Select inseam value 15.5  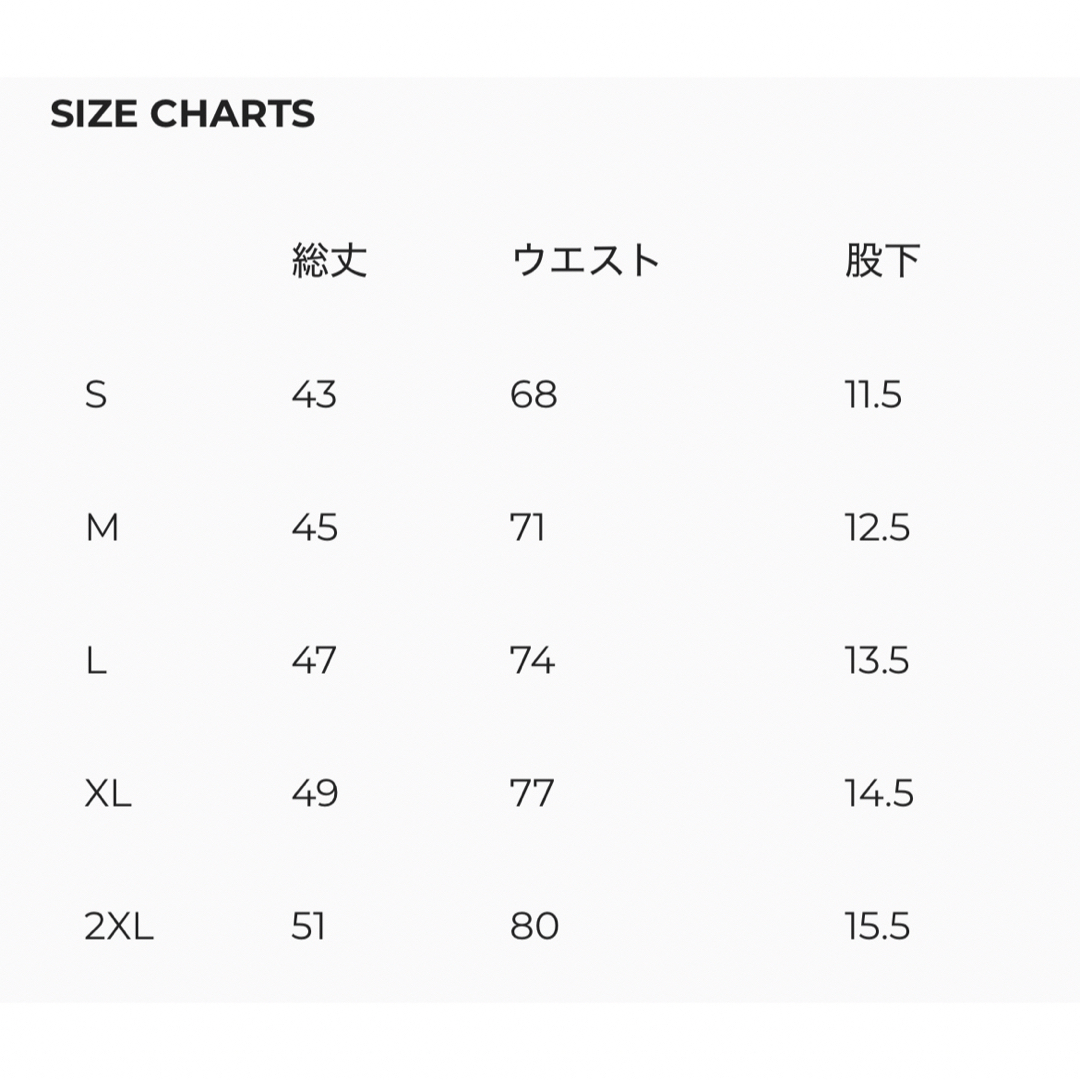coord(878,926)
